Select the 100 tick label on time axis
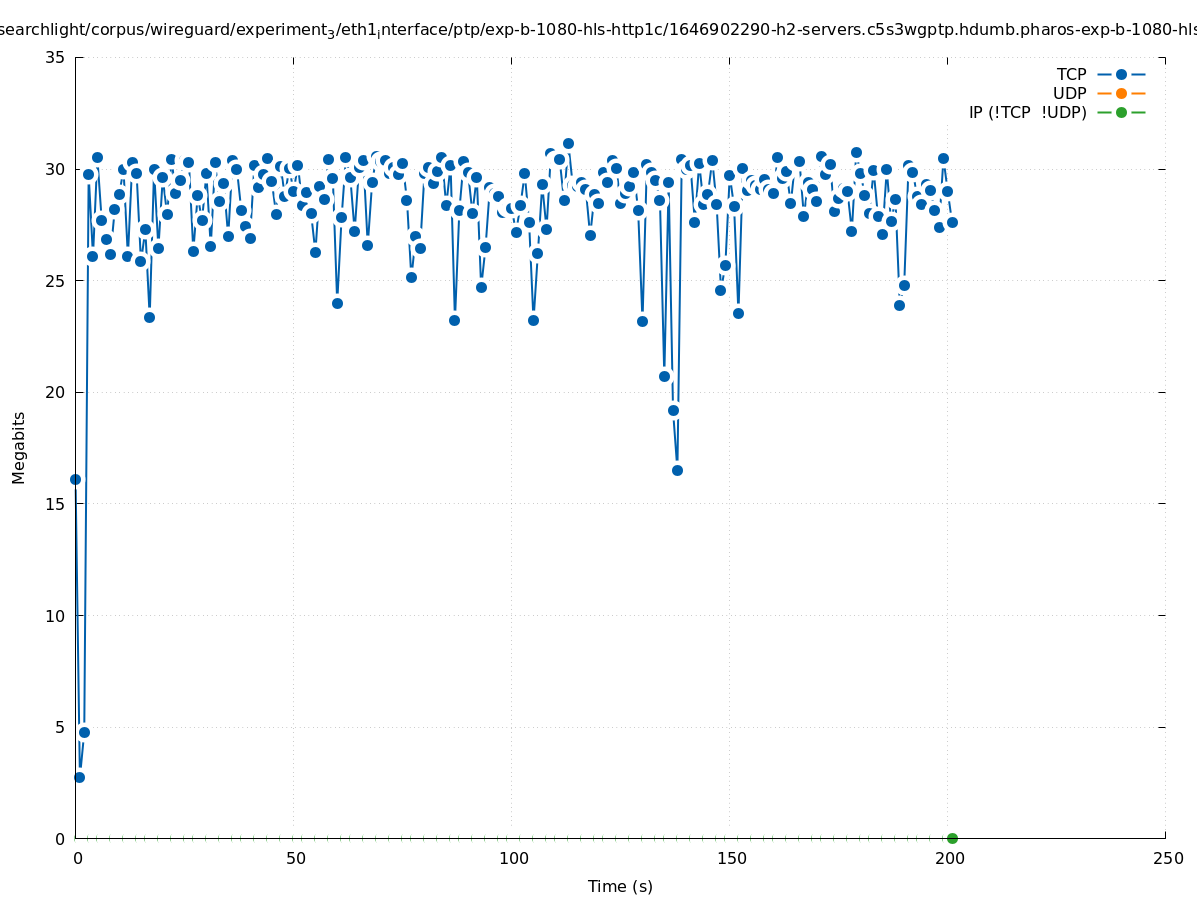Viewport: 1197px width, 900px height. coord(513,858)
